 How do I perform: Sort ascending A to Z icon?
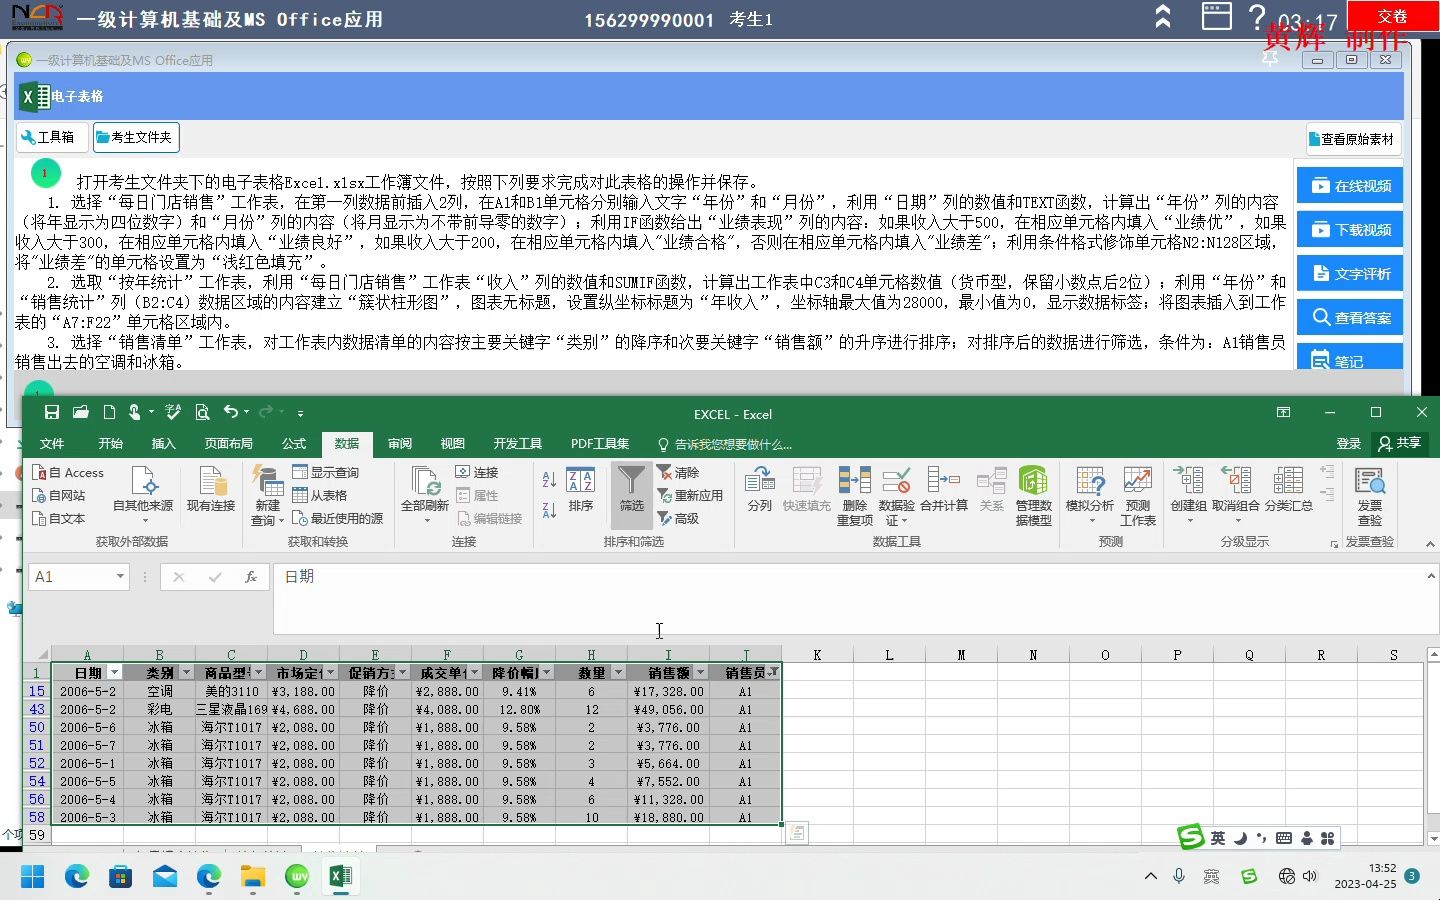[x=549, y=480]
